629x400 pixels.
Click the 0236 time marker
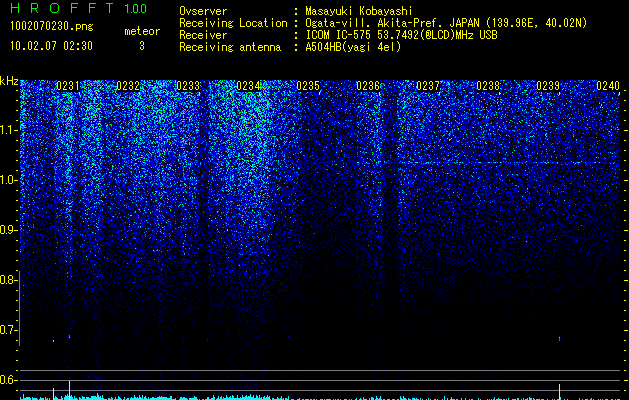[368, 86]
